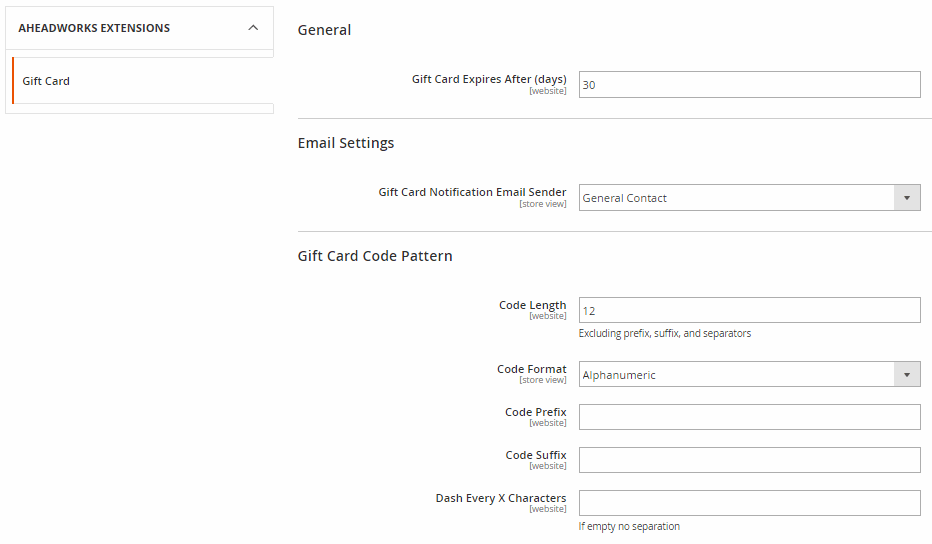Click the Code Format dropdown arrow
The height and width of the screenshot is (544, 932).
(907, 375)
